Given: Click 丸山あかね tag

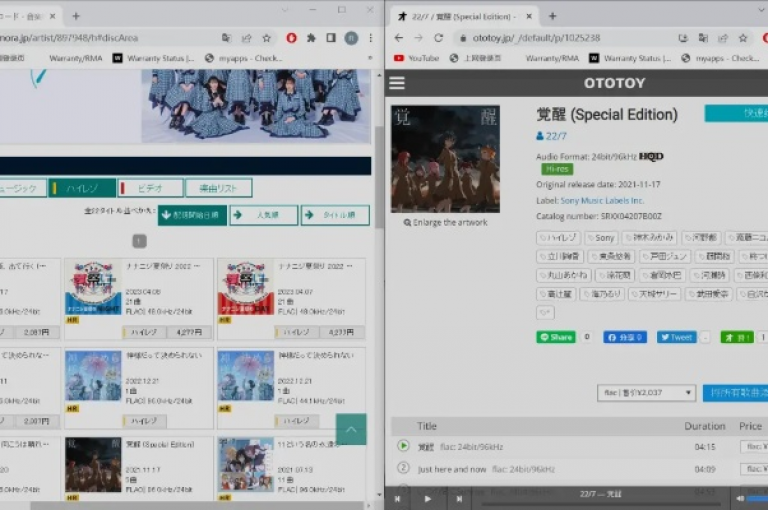Looking at the screenshot, I should (564, 275).
